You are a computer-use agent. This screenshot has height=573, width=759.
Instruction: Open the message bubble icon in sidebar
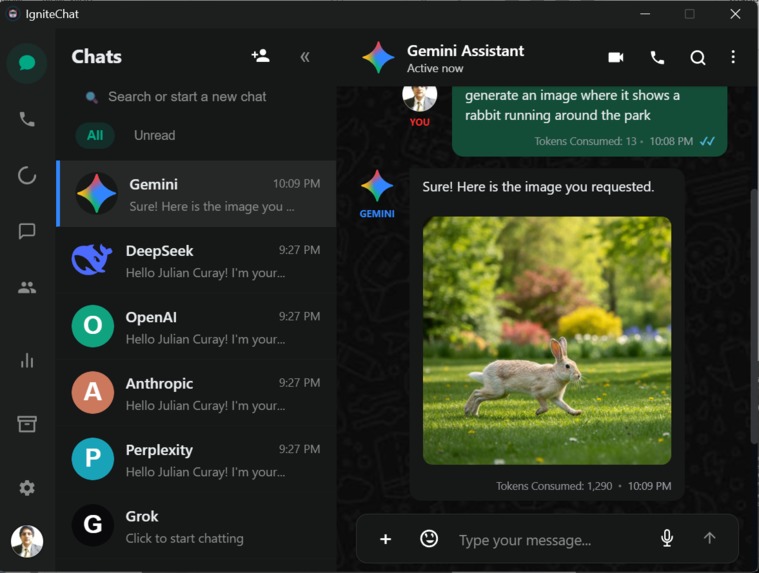pyautogui.click(x=27, y=231)
